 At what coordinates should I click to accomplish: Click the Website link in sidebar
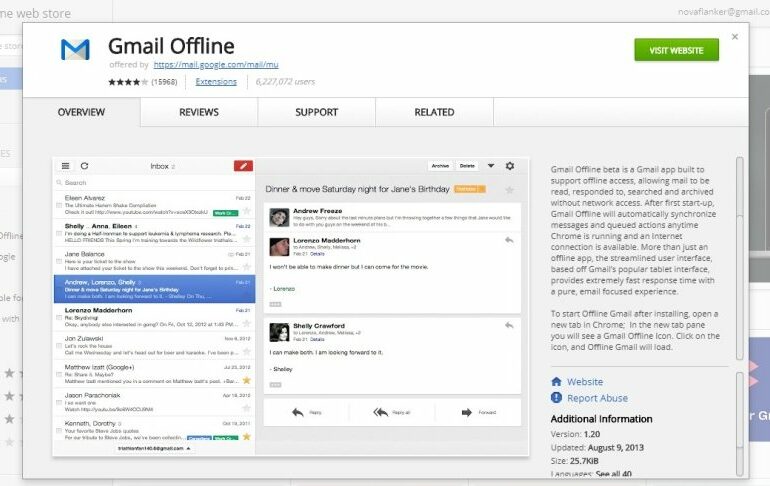coord(585,381)
